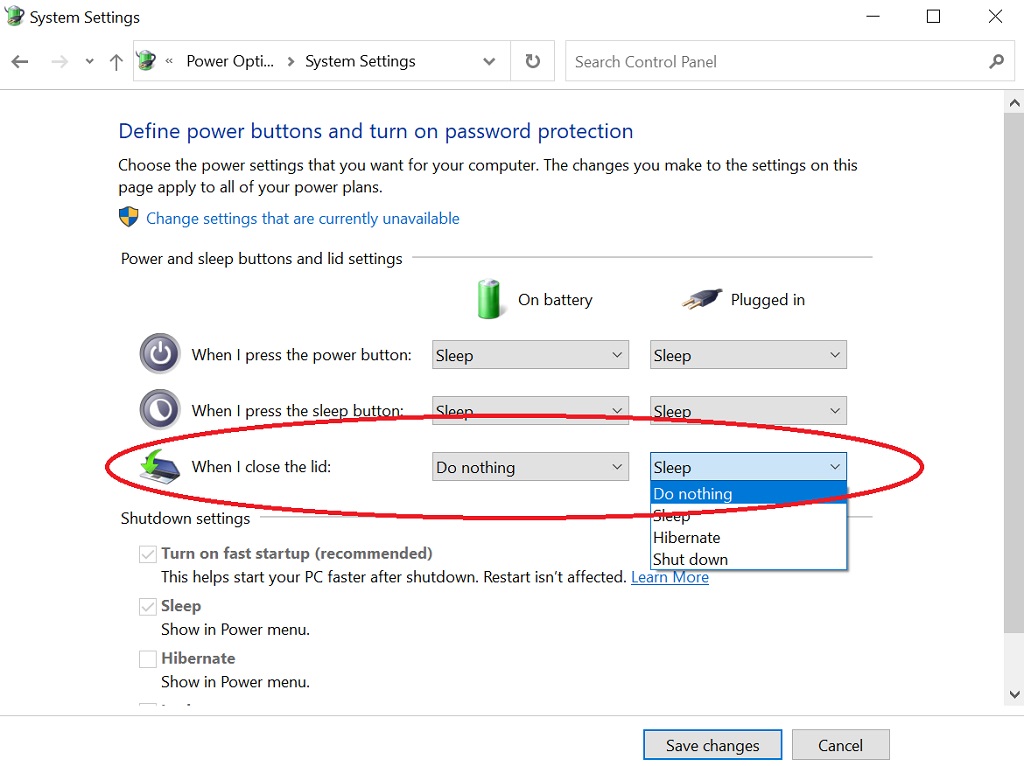Toggle the Sleep power menu checkbox
The image size is (1024, 766).
point(148,606)
